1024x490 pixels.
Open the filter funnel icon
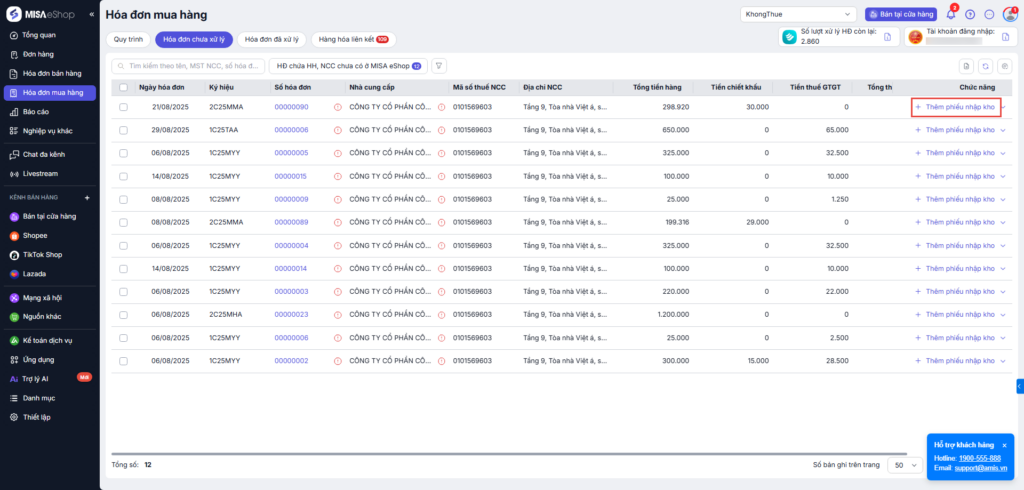point(438,65)
